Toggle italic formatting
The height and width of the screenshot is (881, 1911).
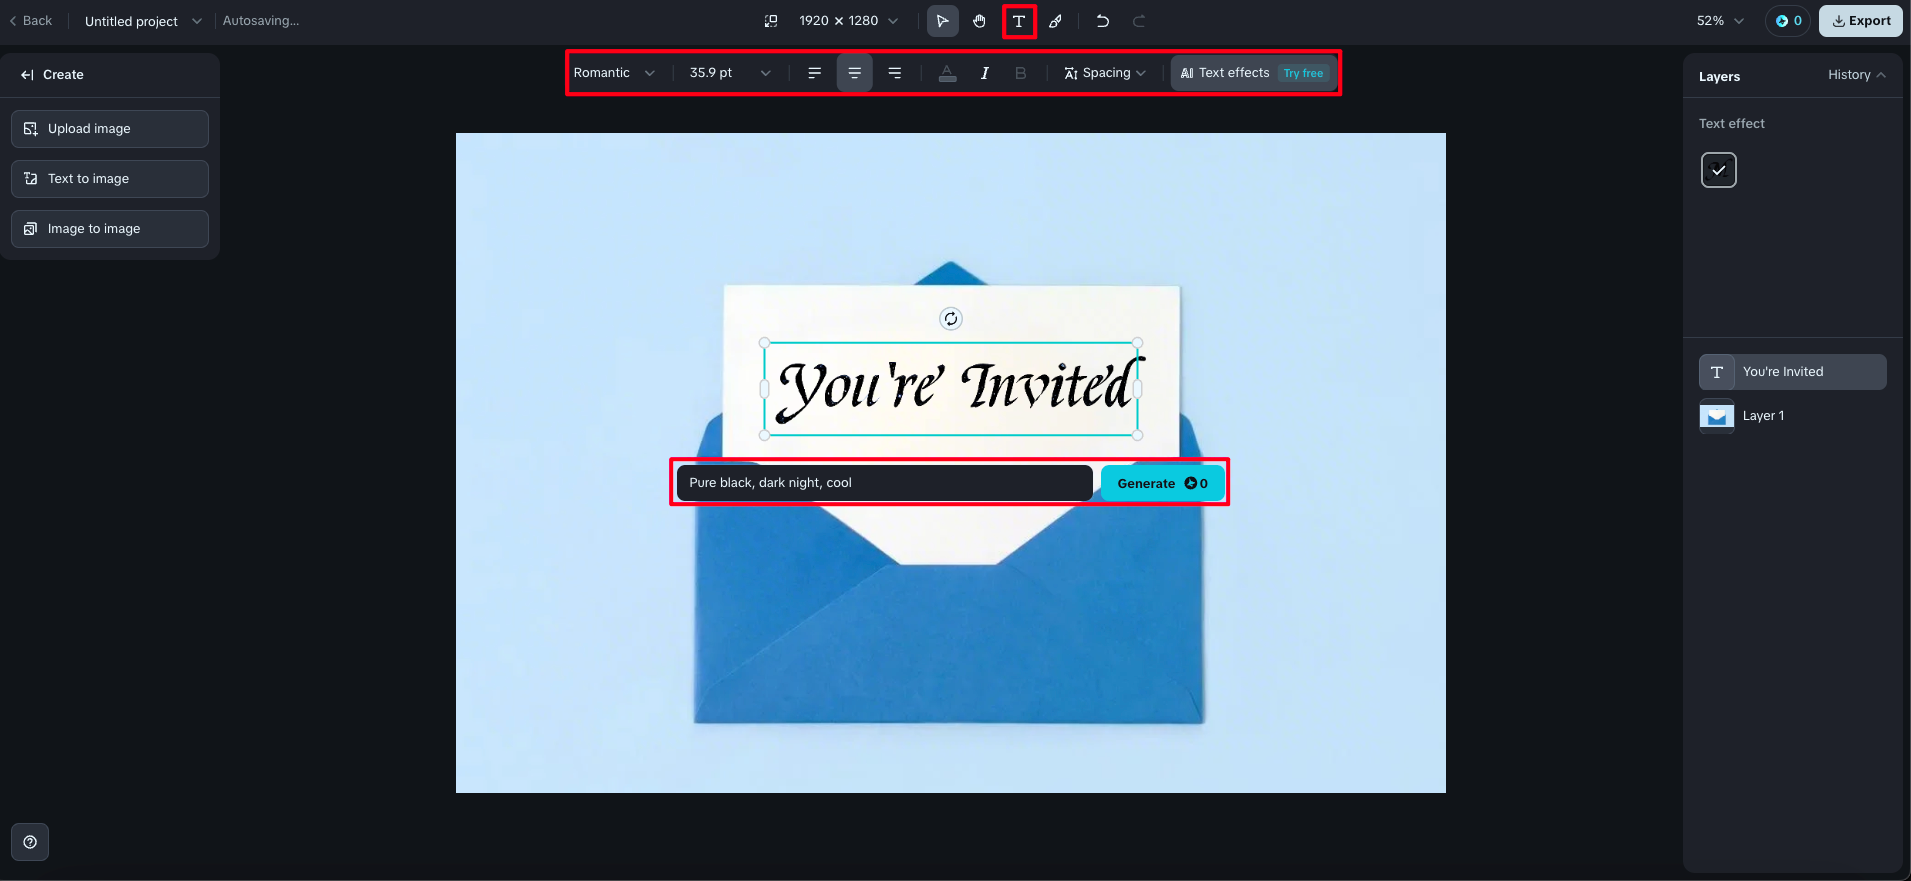click(x=984, y=73)
